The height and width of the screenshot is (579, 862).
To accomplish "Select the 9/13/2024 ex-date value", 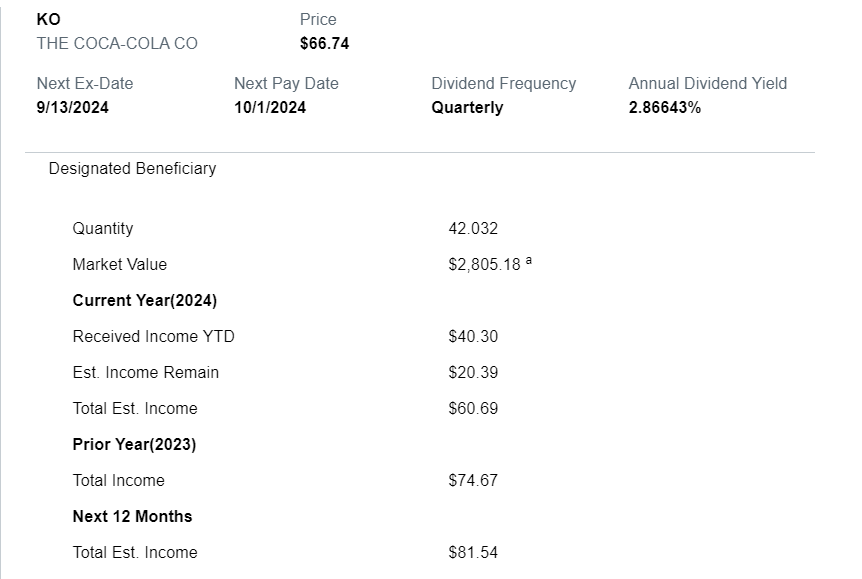I will point(73,107).
